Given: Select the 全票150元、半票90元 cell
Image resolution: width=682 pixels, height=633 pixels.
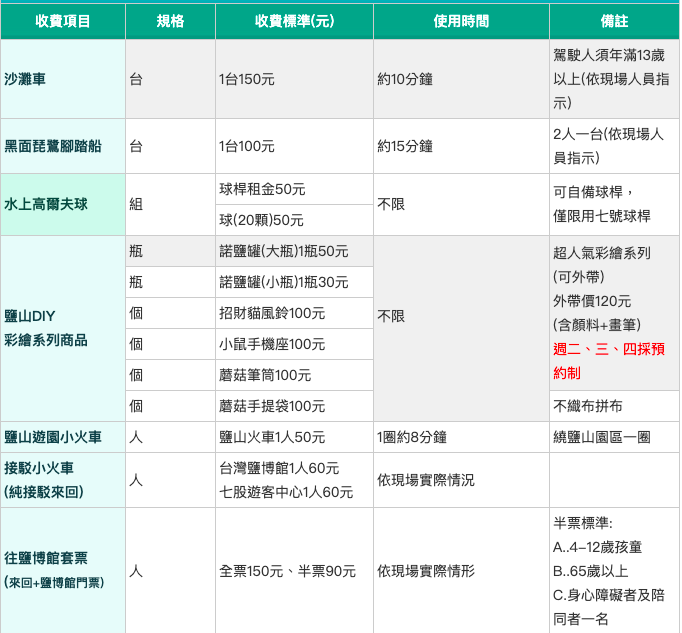Looking at the screenshot, I should tap(294, 570).
